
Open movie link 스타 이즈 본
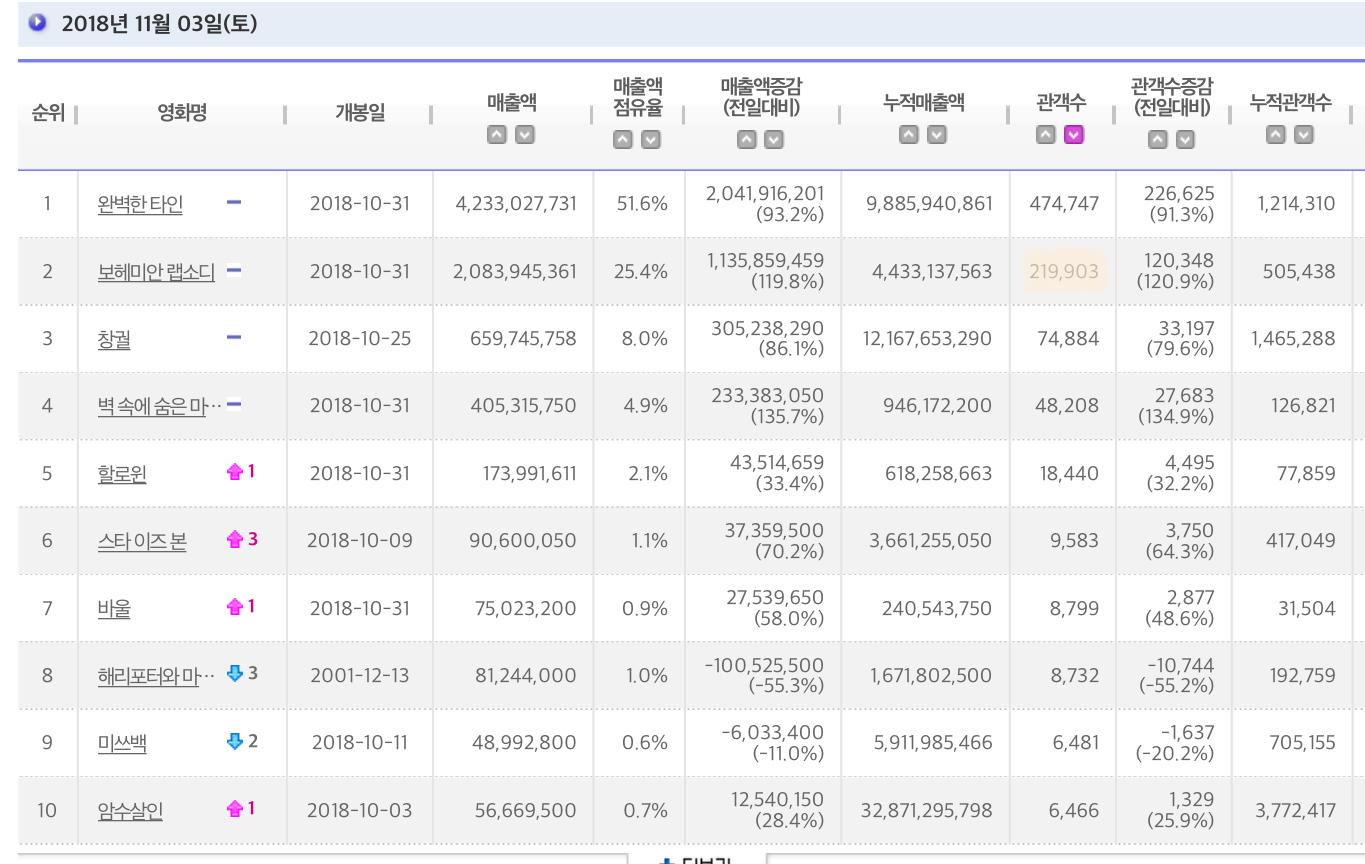[142, 541]
